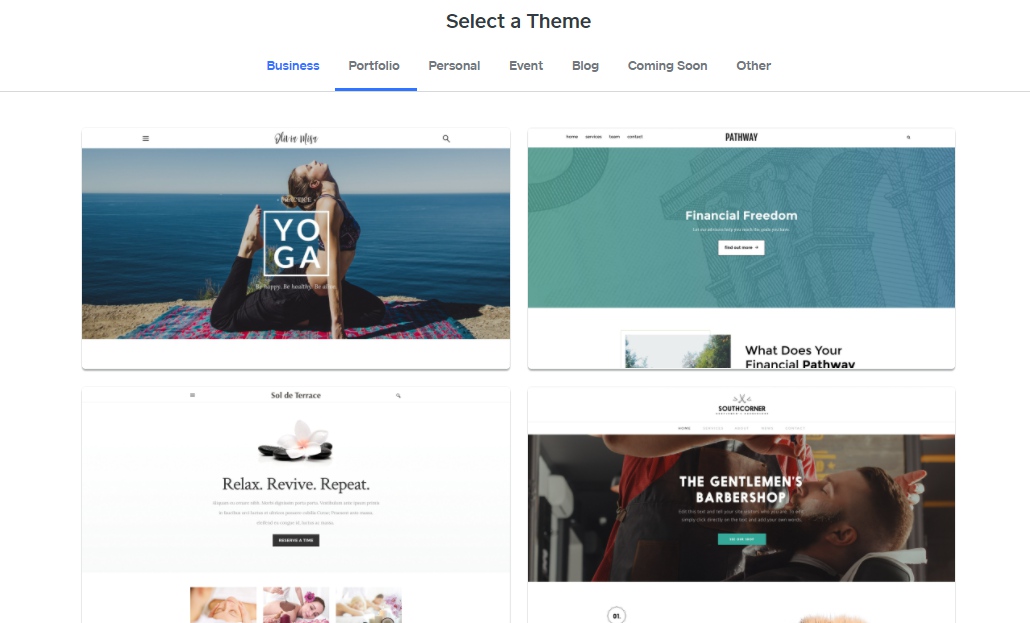The width and height of the screenshot is (1030, 623).
Task: Choose the Yoga theme thumbnail
Action: (x=296, y=248)
